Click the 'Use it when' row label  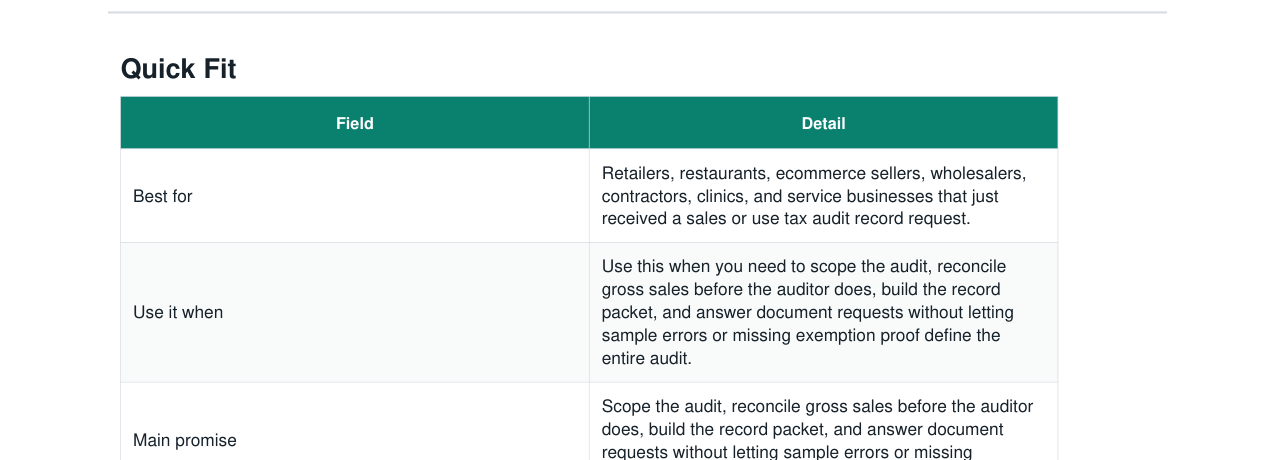click(x=178, y=312)
